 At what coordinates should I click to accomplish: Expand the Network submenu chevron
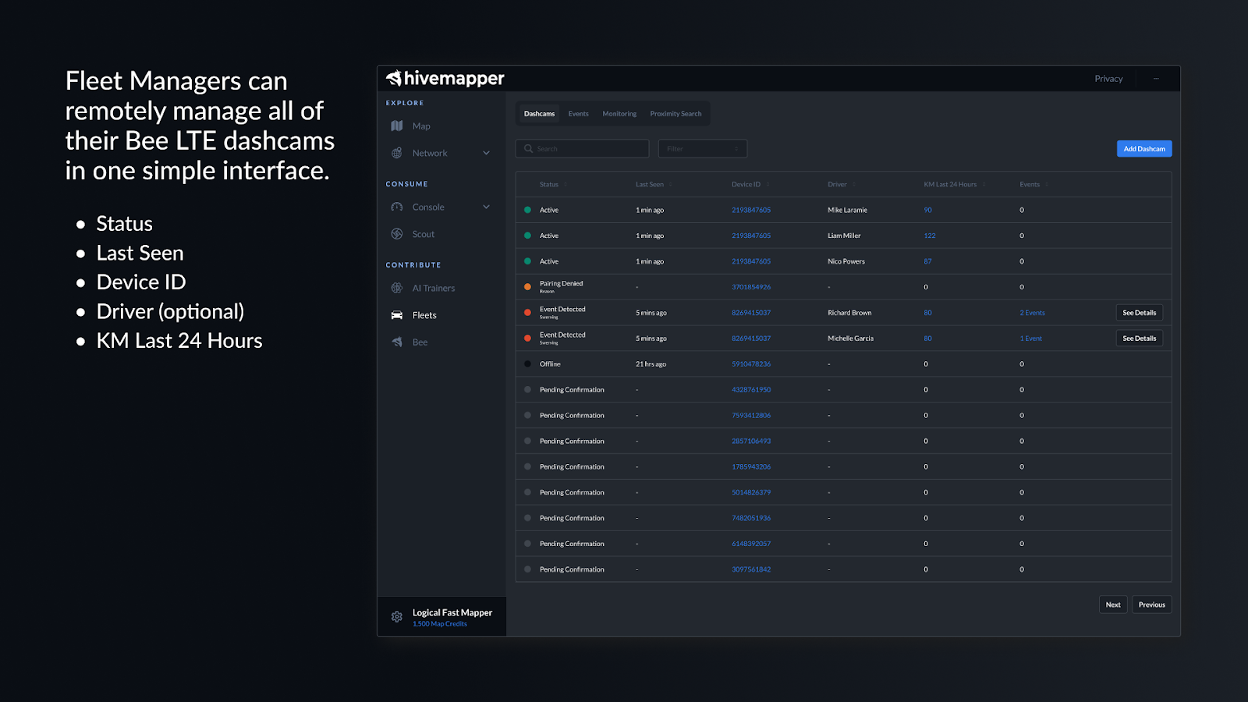point(486,153)
